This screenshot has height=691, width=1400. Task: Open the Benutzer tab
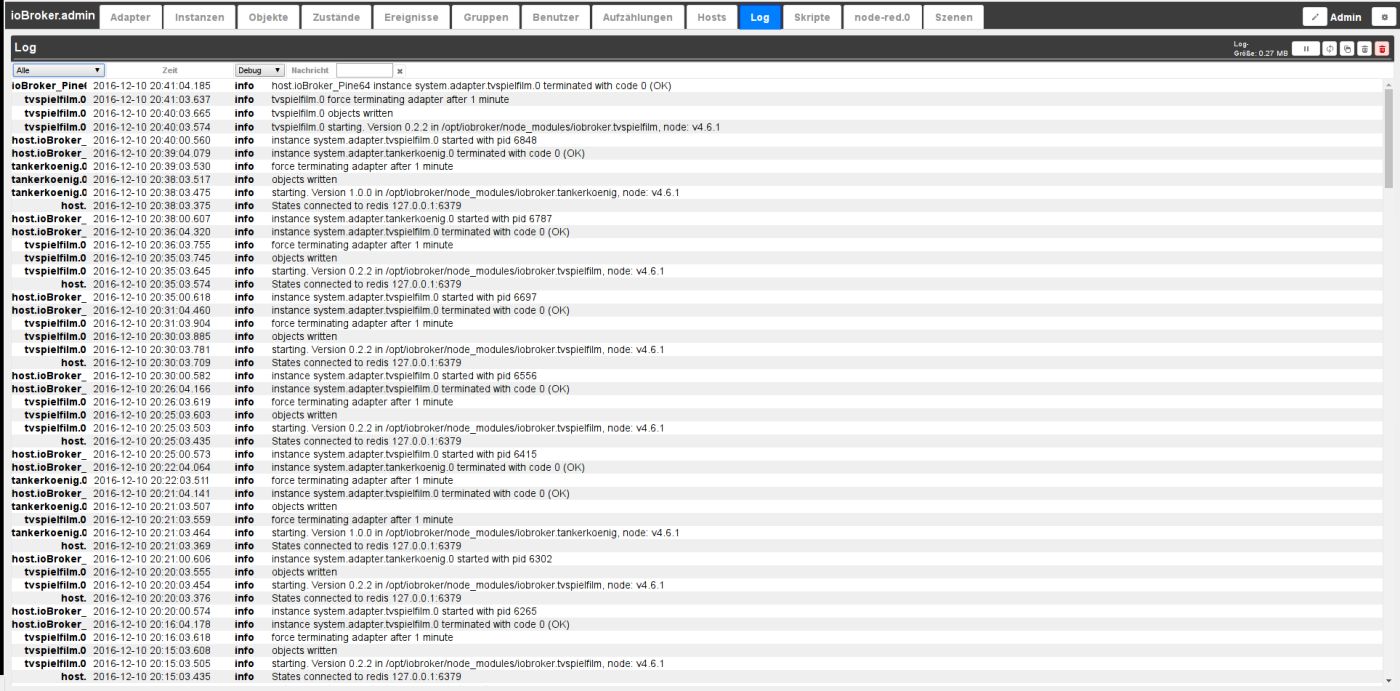(555, 17)
